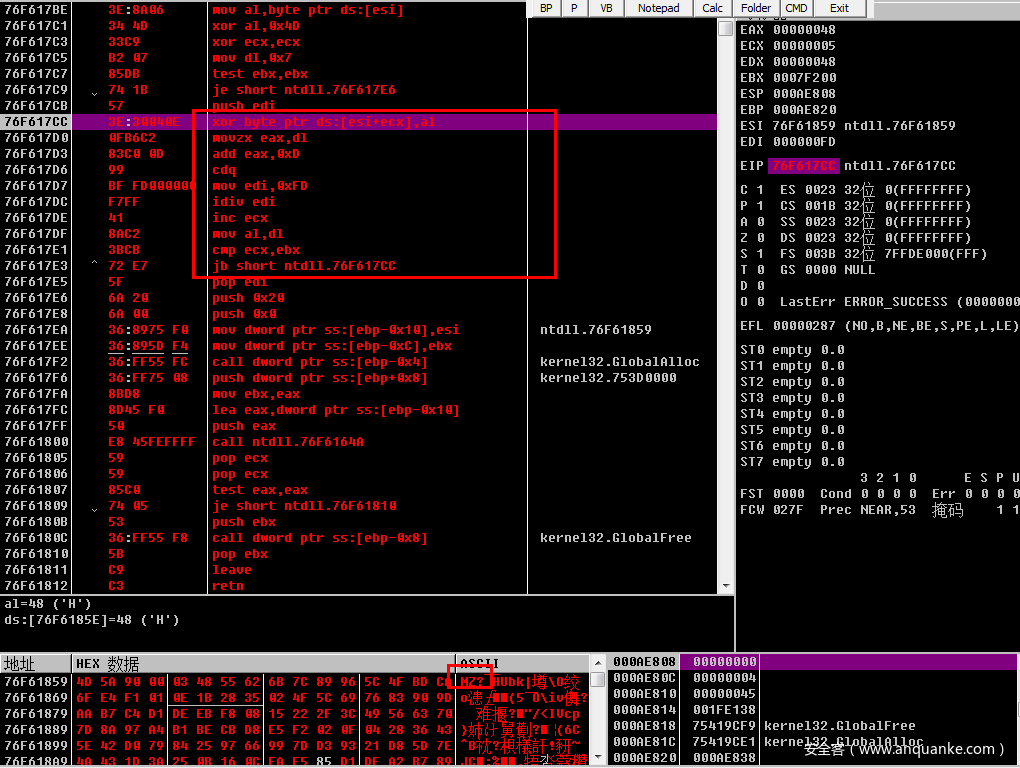This screenshot has height=768, width=1020.
Task: Toggle the Z zero flag value
Action: tap(758, 238)
